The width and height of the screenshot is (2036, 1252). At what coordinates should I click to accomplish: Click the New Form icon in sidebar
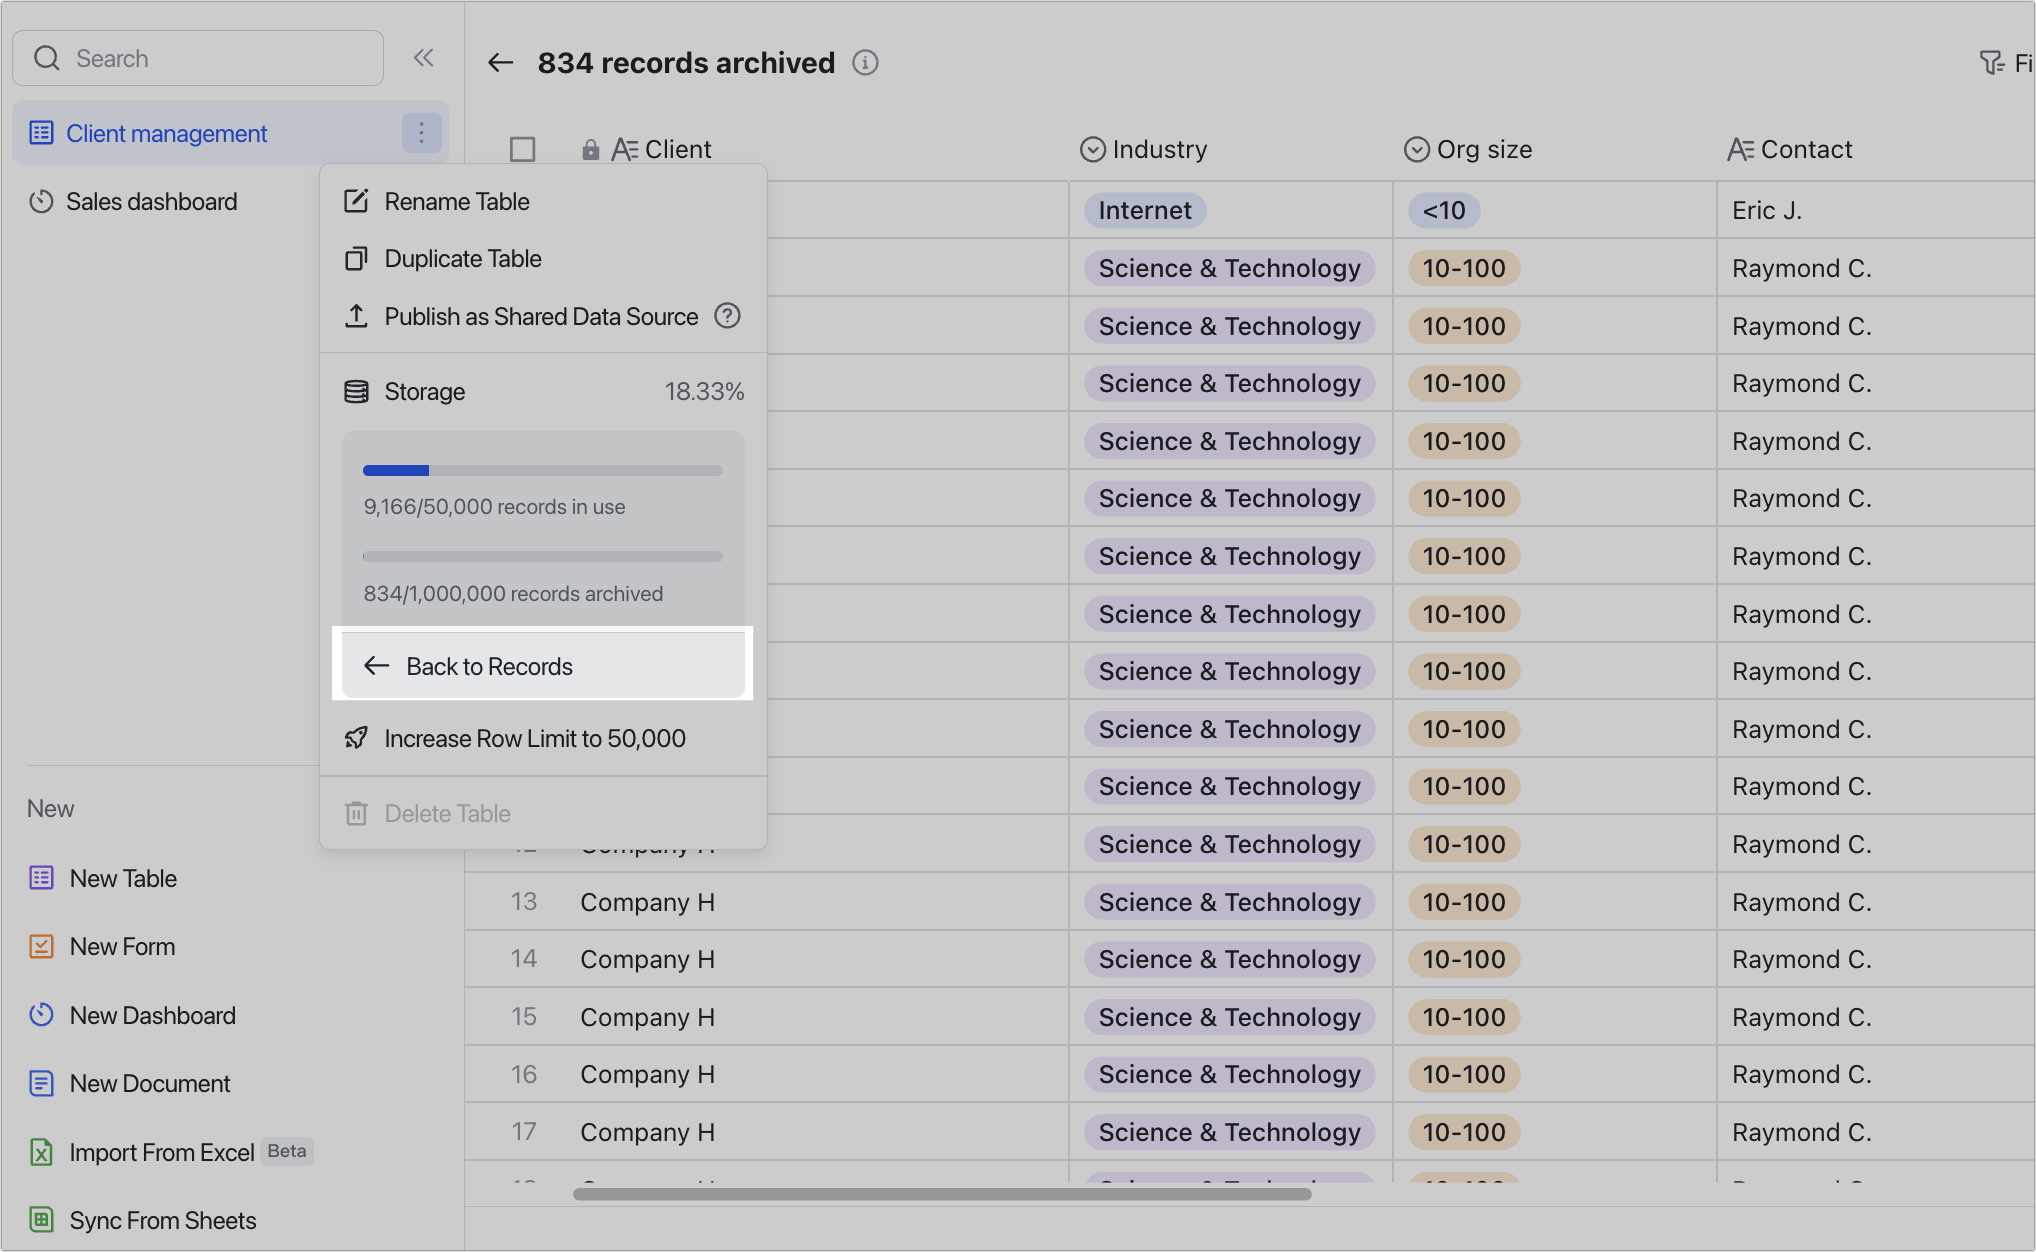coord(41,946)
